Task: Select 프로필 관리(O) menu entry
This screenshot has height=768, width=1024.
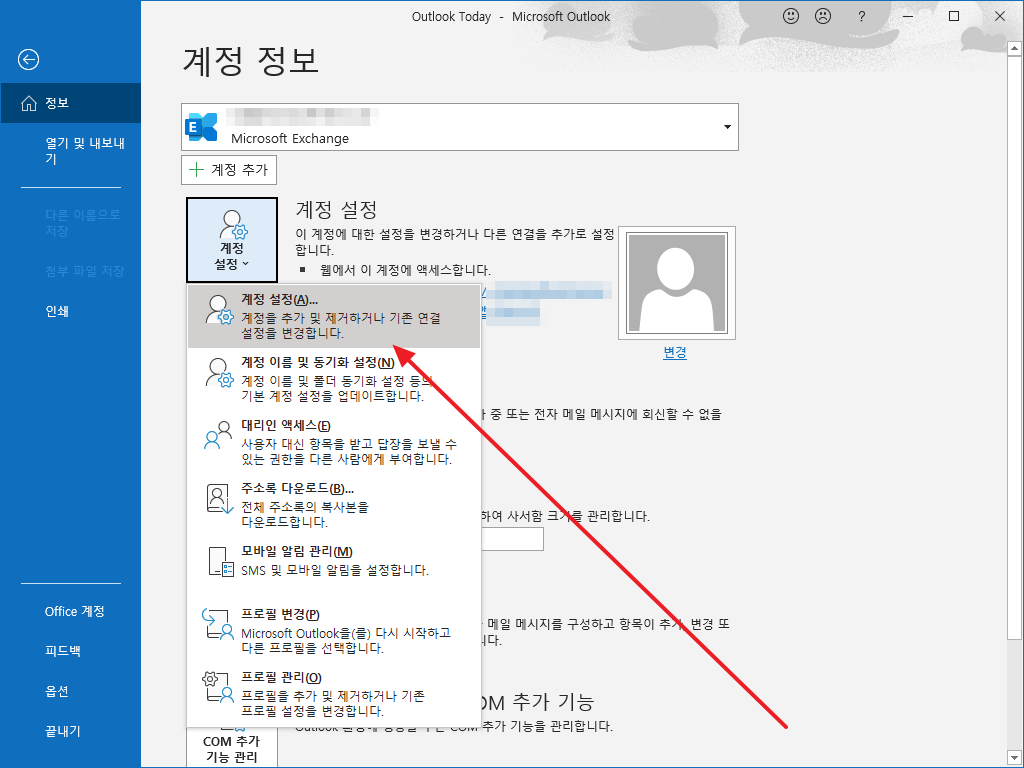Action: click(334, 694)
